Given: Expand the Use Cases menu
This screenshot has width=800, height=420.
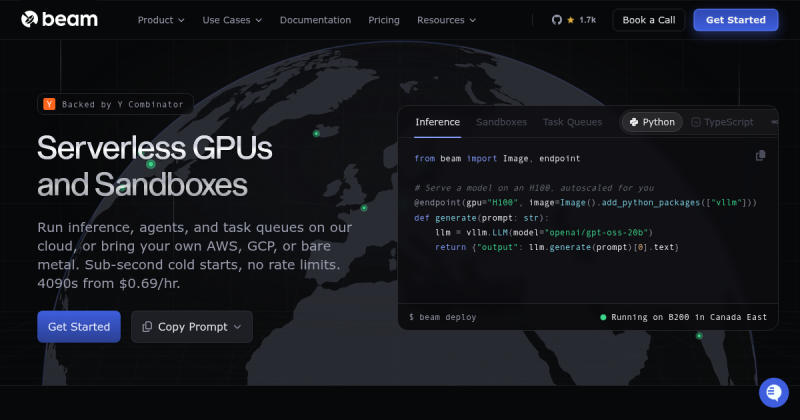Looking at the screenshot, I should pyautogui.click(x=232, y=20).
